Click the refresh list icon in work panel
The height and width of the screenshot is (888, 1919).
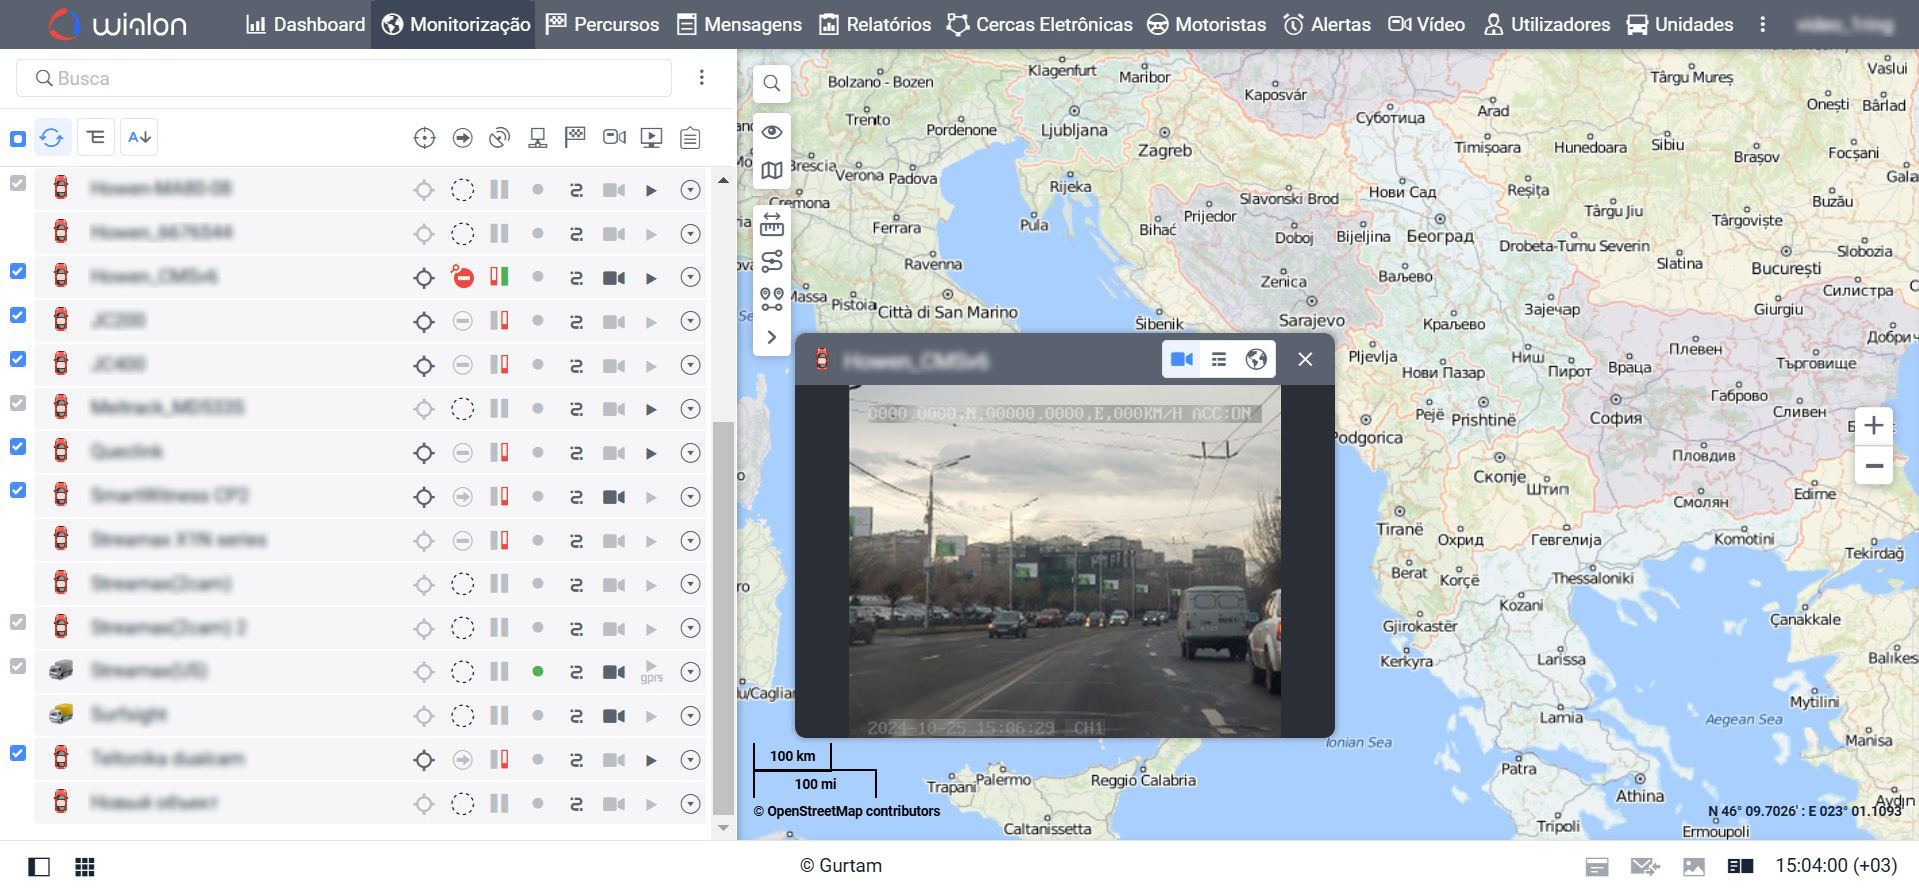[x=52, y=137]
